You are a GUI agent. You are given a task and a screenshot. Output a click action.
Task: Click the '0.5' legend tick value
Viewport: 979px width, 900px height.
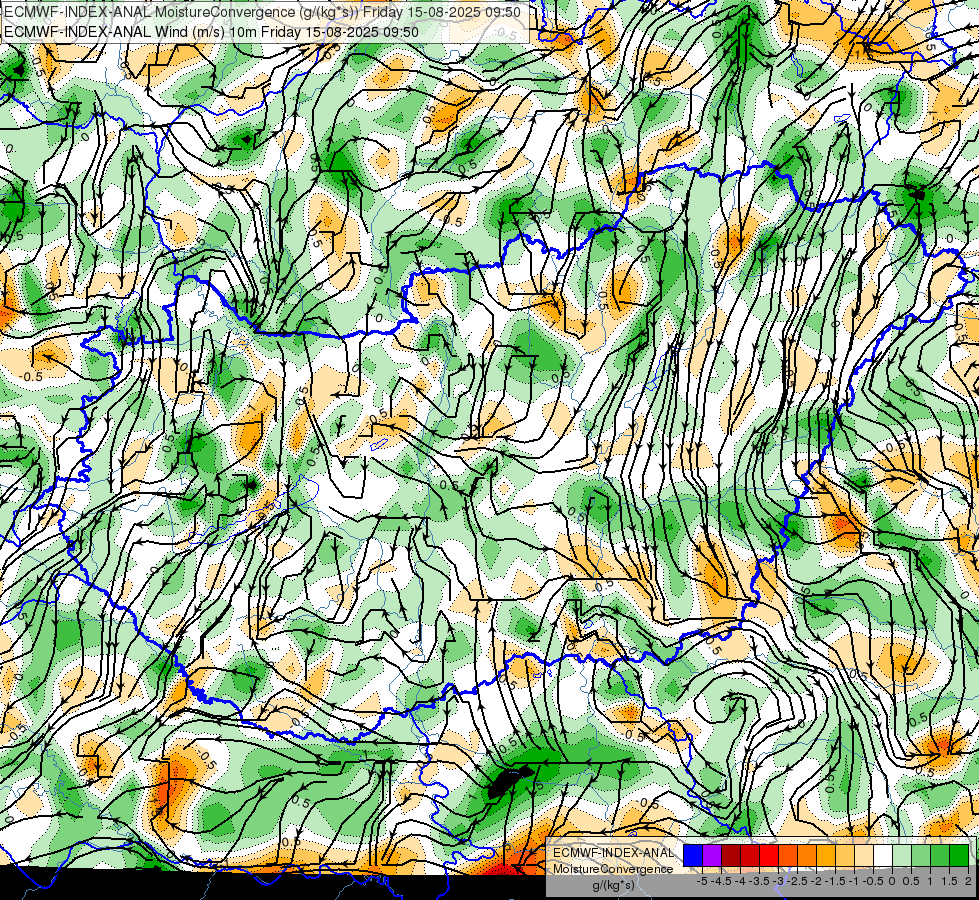[x=912, y=881]
